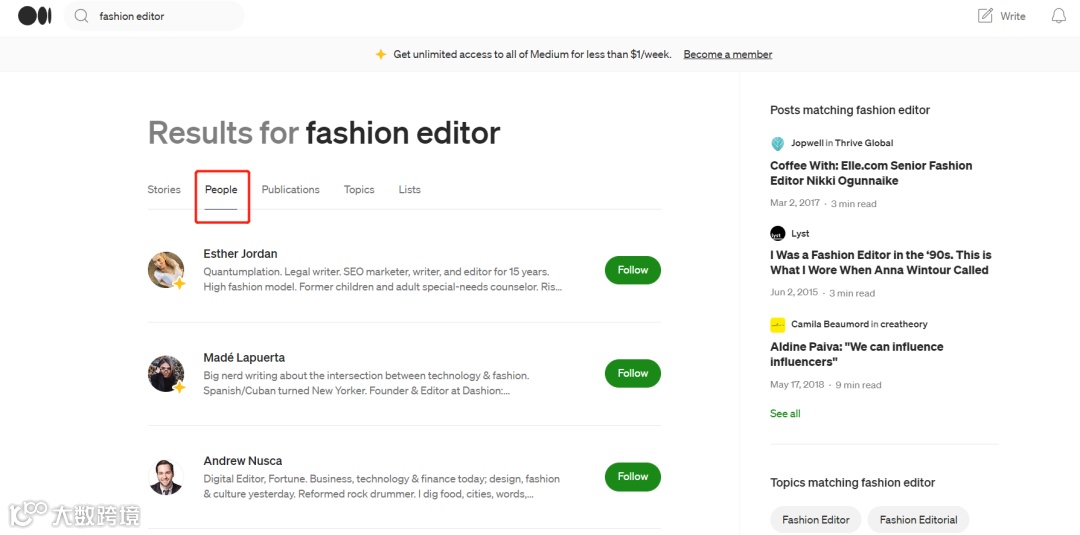Open the notifications bell
This screenshot has width=1080, height=535.
point(1059,16)
